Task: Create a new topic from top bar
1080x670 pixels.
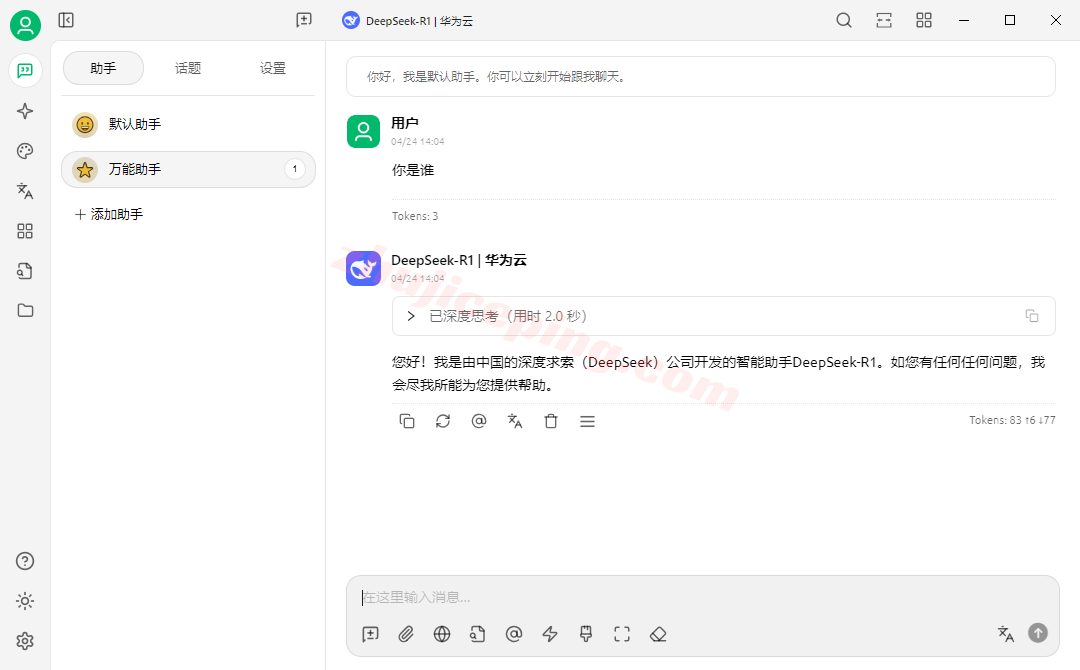Action: 304,20
